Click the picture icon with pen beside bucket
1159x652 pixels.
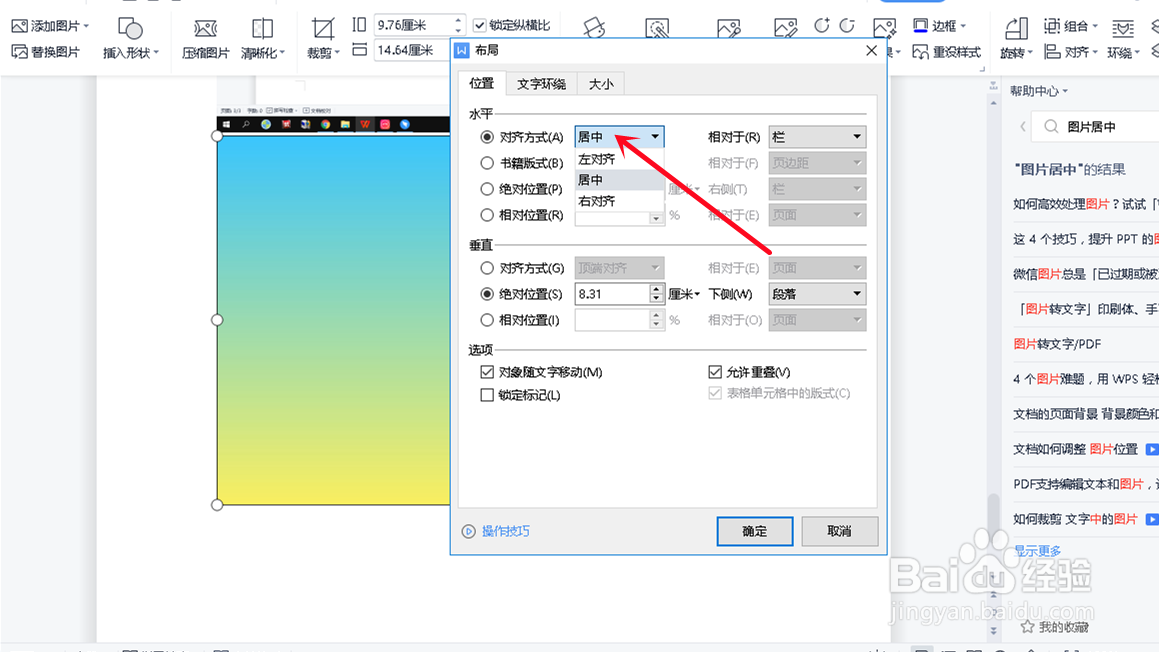(657, 28)
